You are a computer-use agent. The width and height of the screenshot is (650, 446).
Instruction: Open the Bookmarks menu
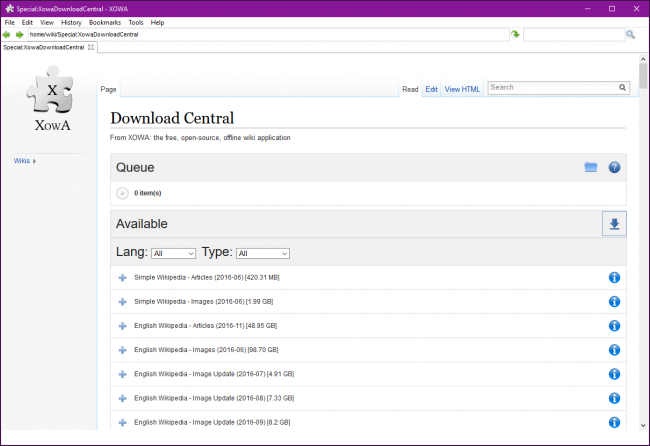[x=105, y=22]
